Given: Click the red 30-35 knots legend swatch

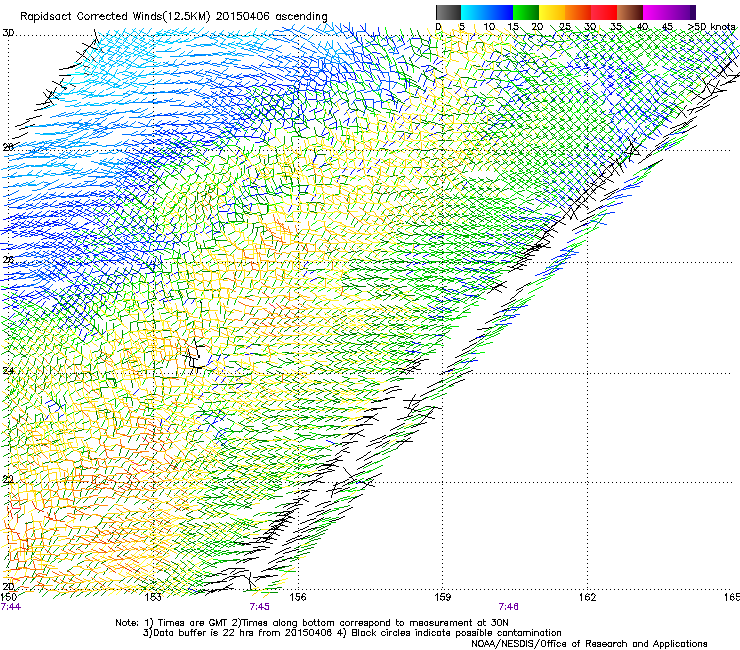Looking at the screenshot, I should 604,12.
